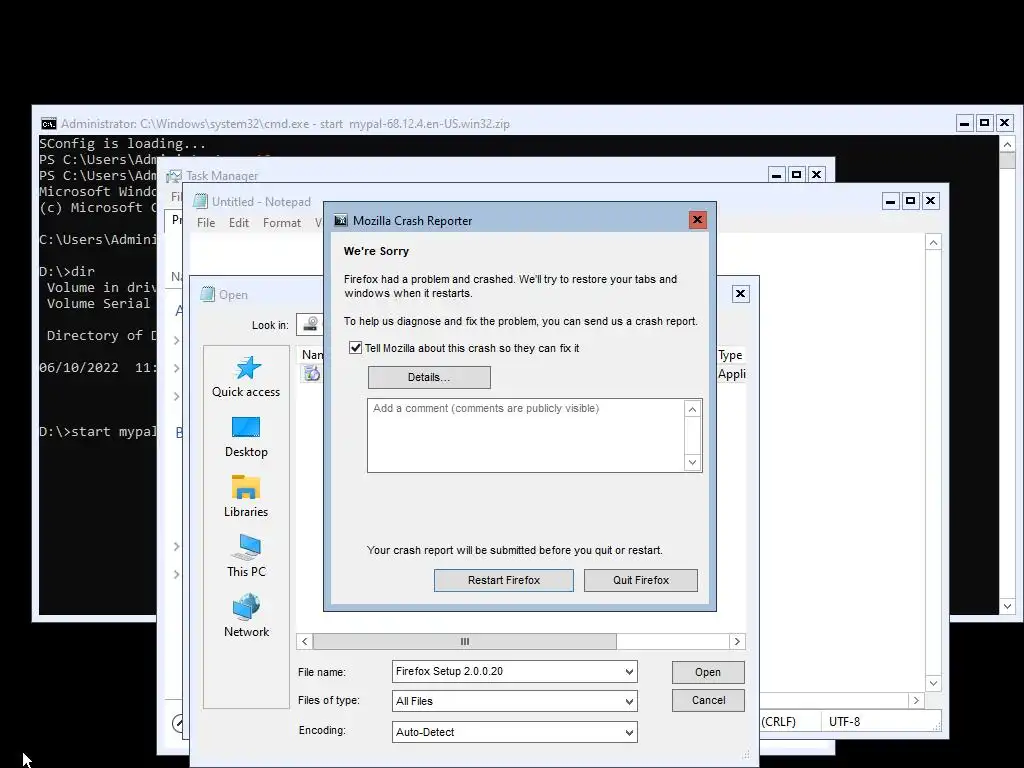Uncheck Tell Mozilla about this crash
1024x768 pixels.
(x=355, y=347)
